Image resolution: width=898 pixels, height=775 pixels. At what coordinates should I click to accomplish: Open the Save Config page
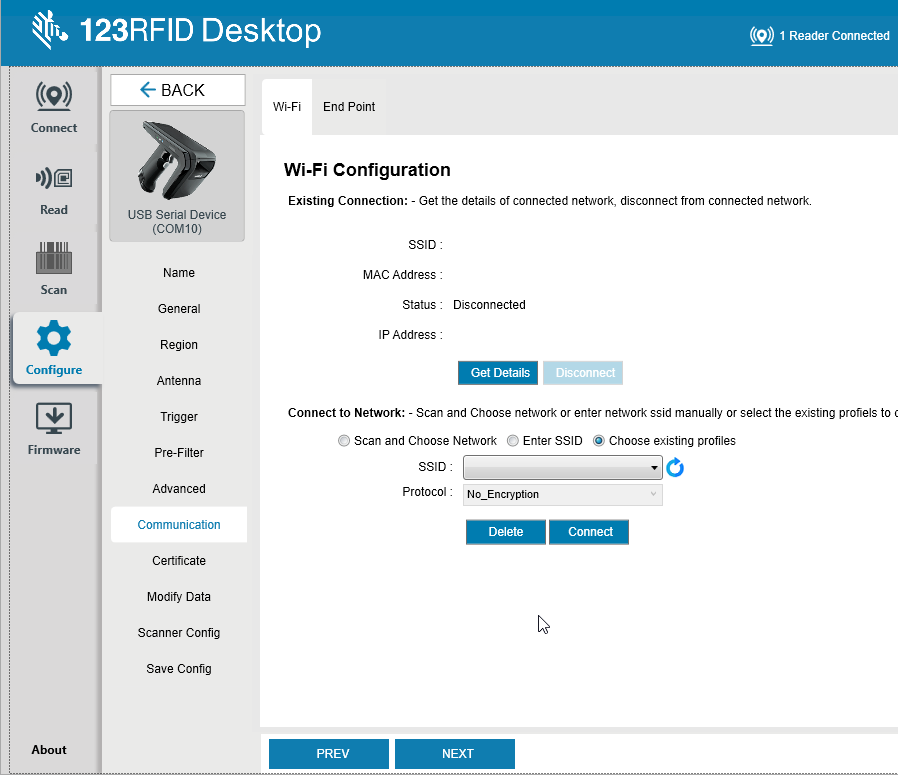click(179, 669)
